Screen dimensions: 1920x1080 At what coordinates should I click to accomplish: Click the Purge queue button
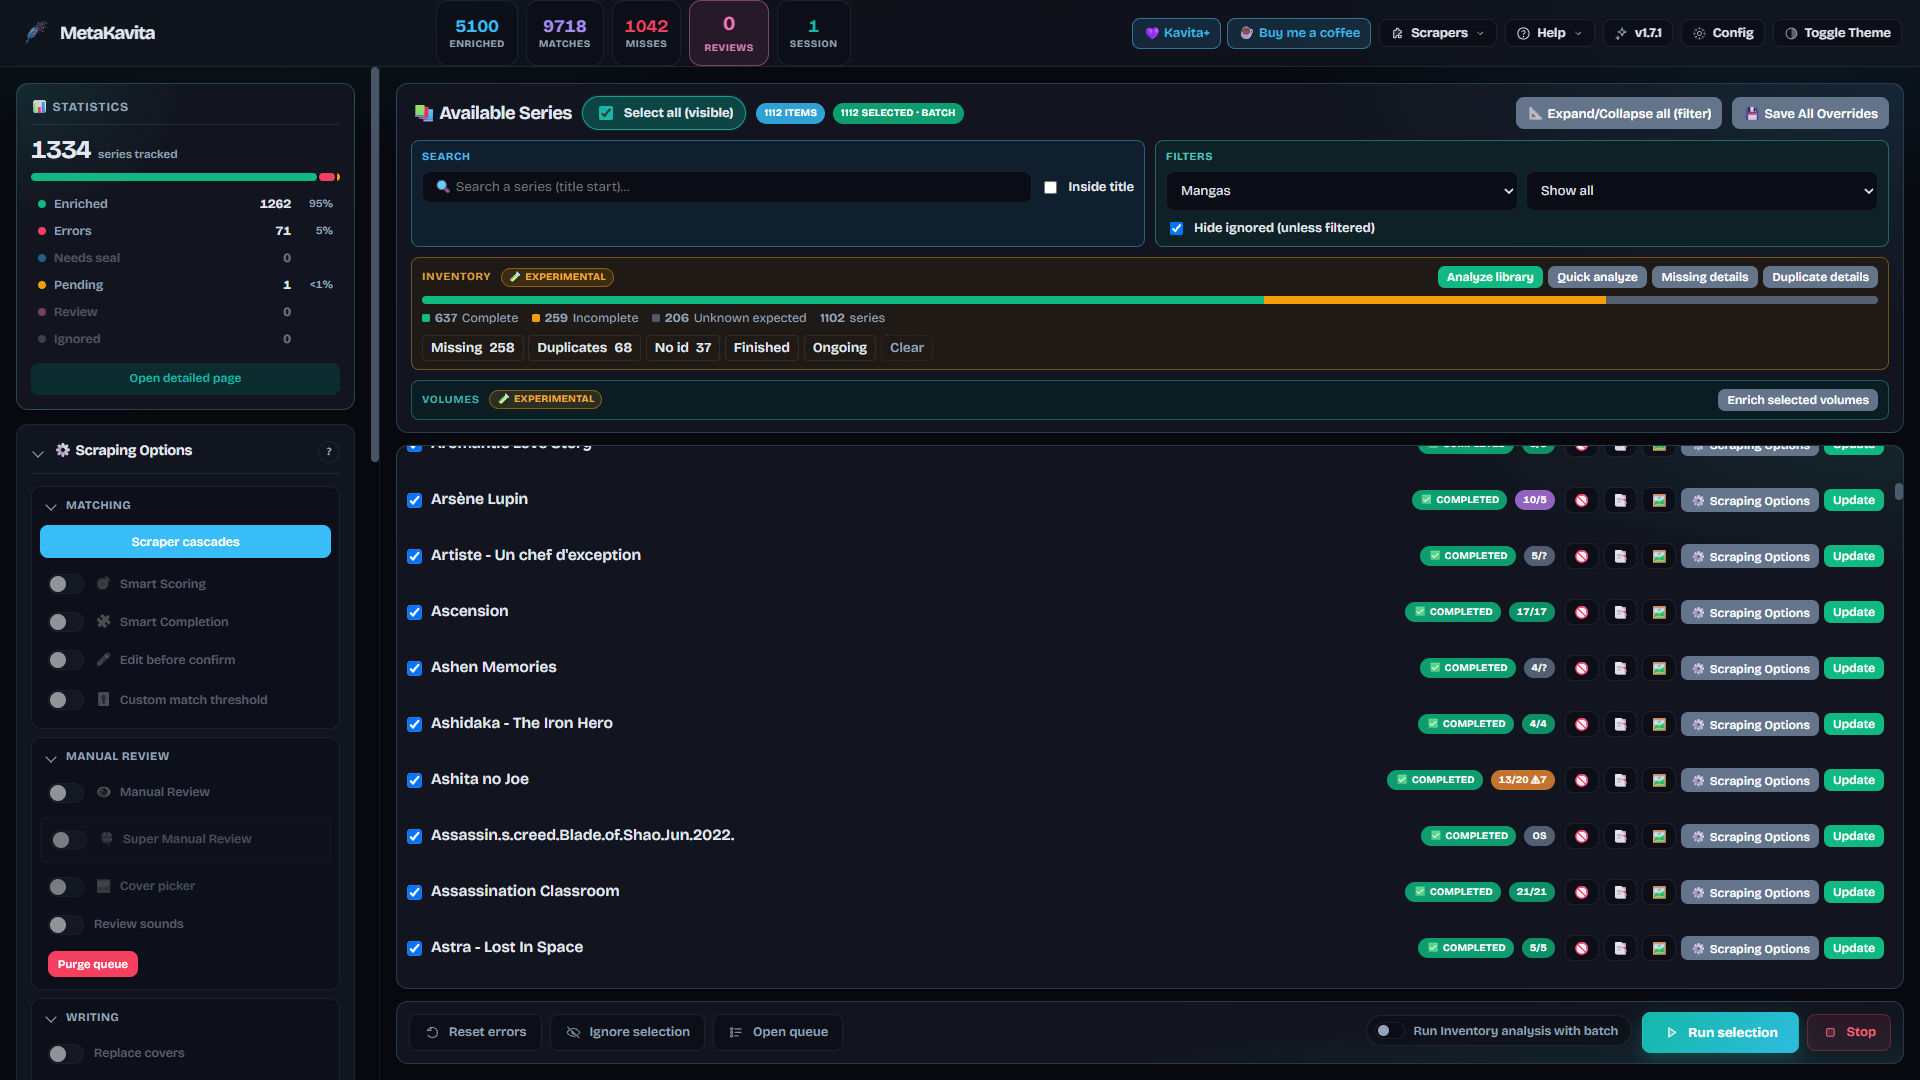pyautogui.click(x=93, y=964)
